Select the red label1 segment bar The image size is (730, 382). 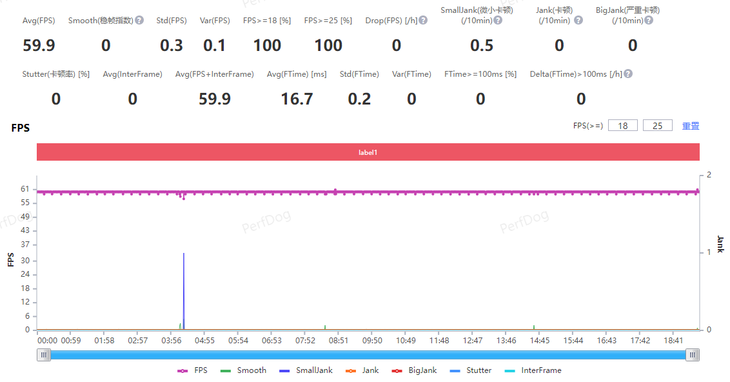(x=368, y=152)
